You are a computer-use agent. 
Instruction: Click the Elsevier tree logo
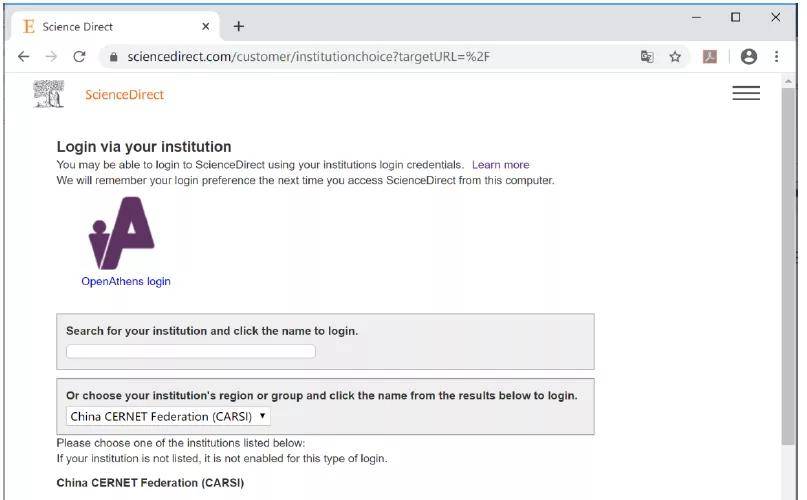(x=49, y=94)
